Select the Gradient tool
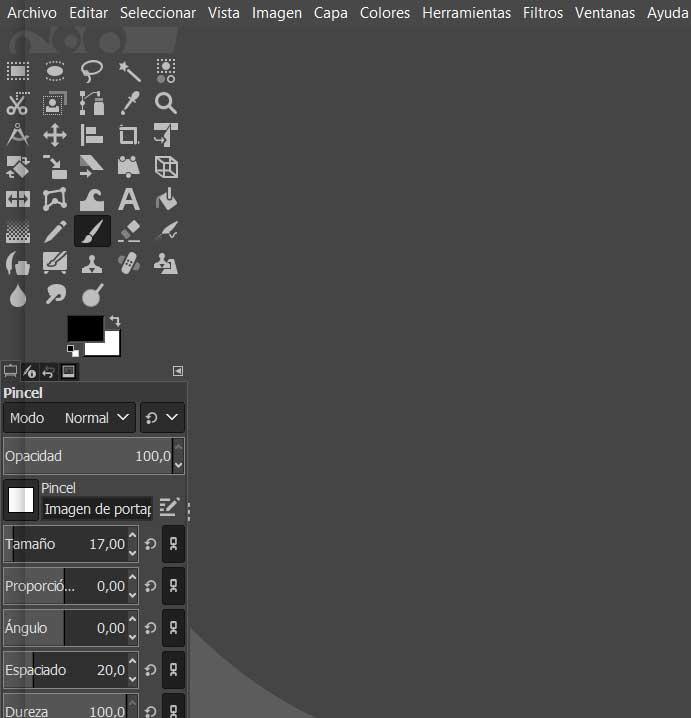The width and height of the screenshot is (691, 718). tap(18, 232)
